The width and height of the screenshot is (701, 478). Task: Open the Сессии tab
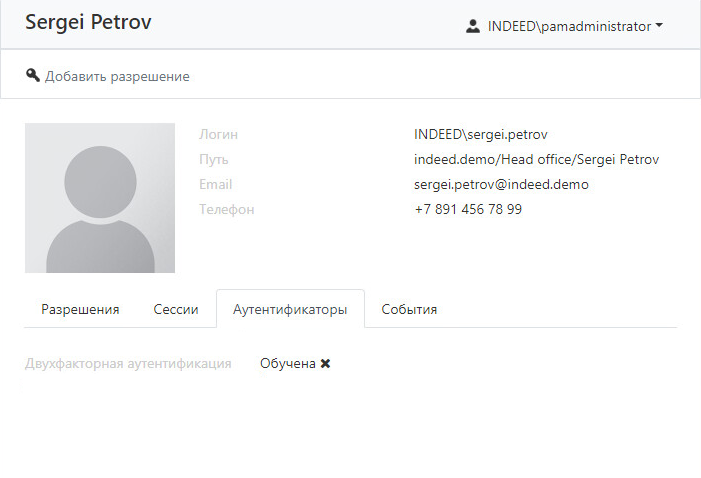[175, 309]
